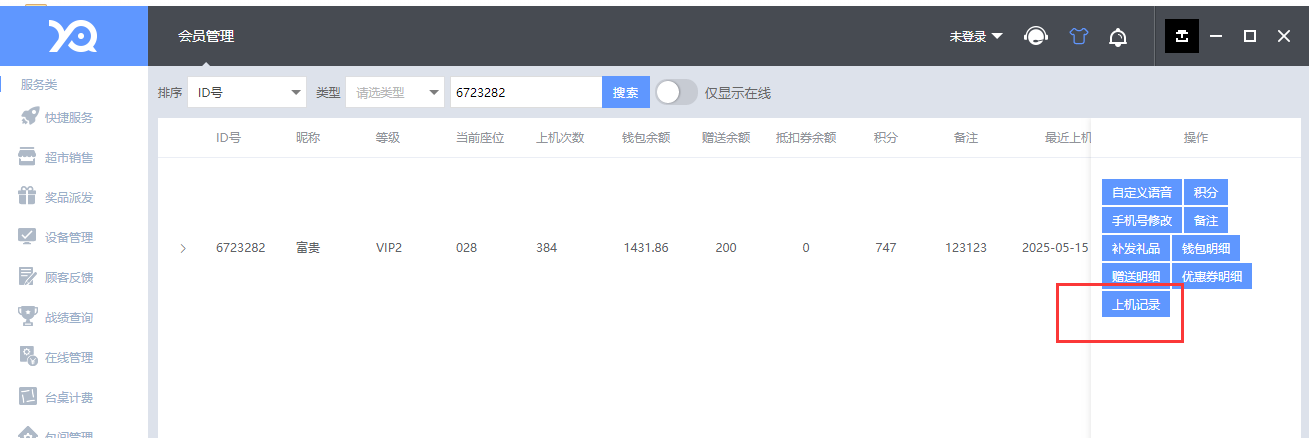Click the trophy icon for 战绩查询

click(x=28, y=317)
